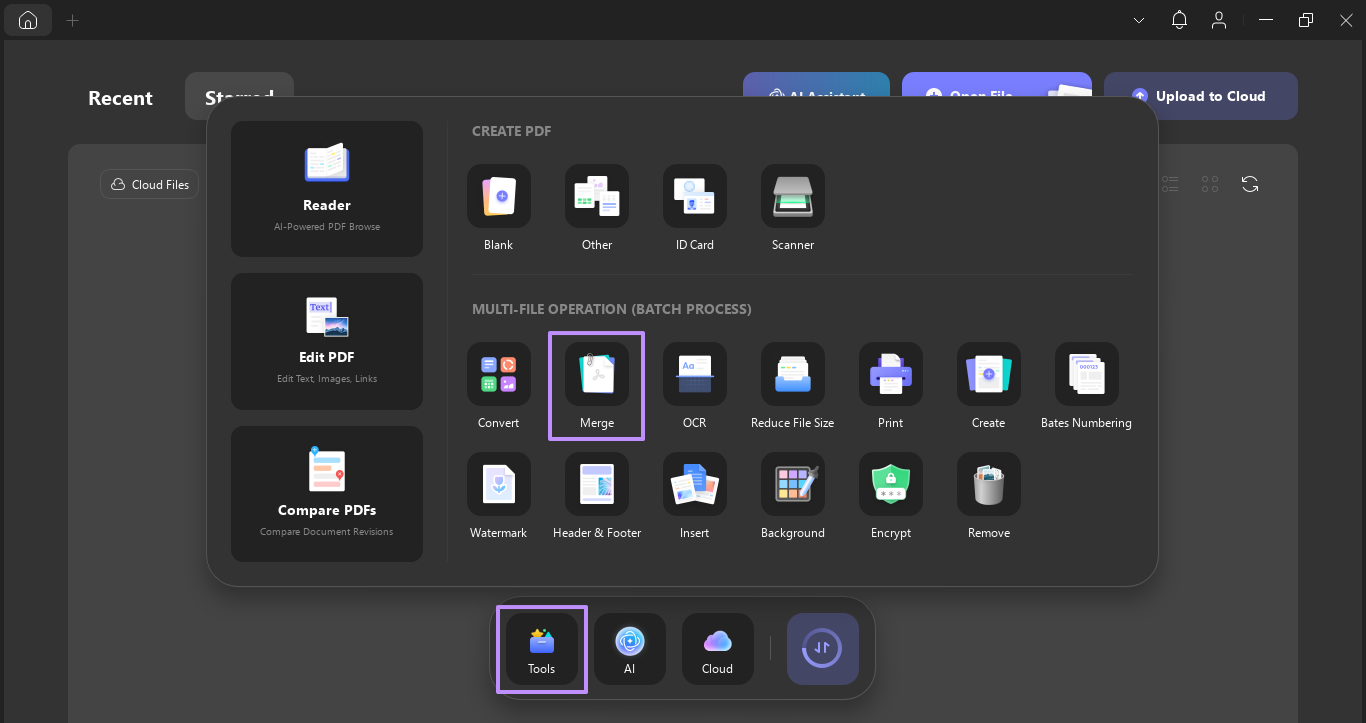Select the Merge tool
The image size is (1366, 723).
tap(596, 386)
